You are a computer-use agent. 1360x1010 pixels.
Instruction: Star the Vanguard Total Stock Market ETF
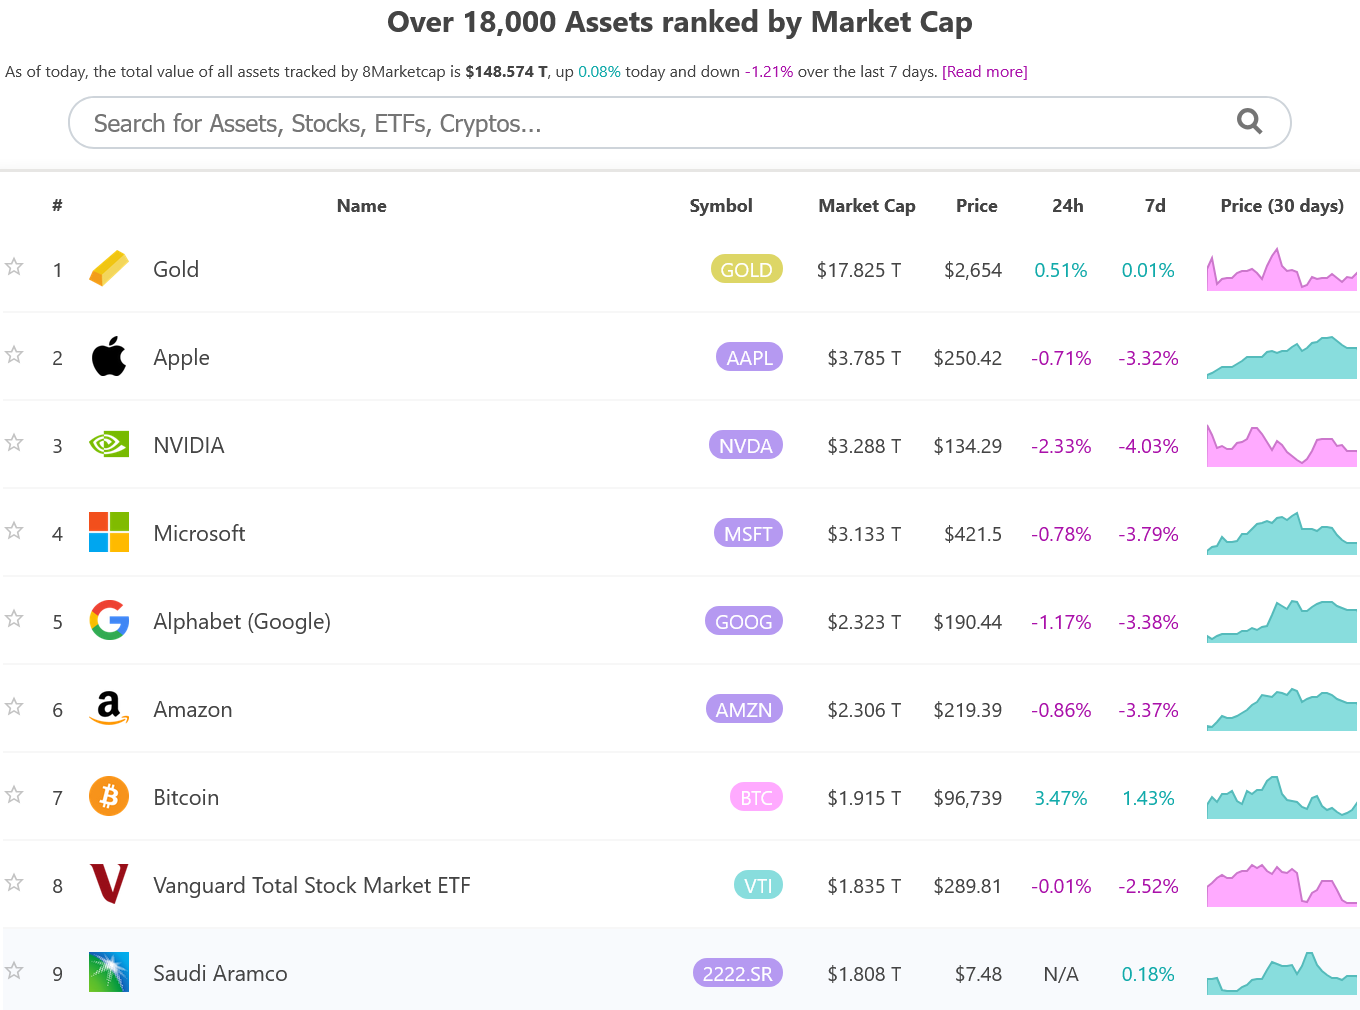(x=14, y=883)
